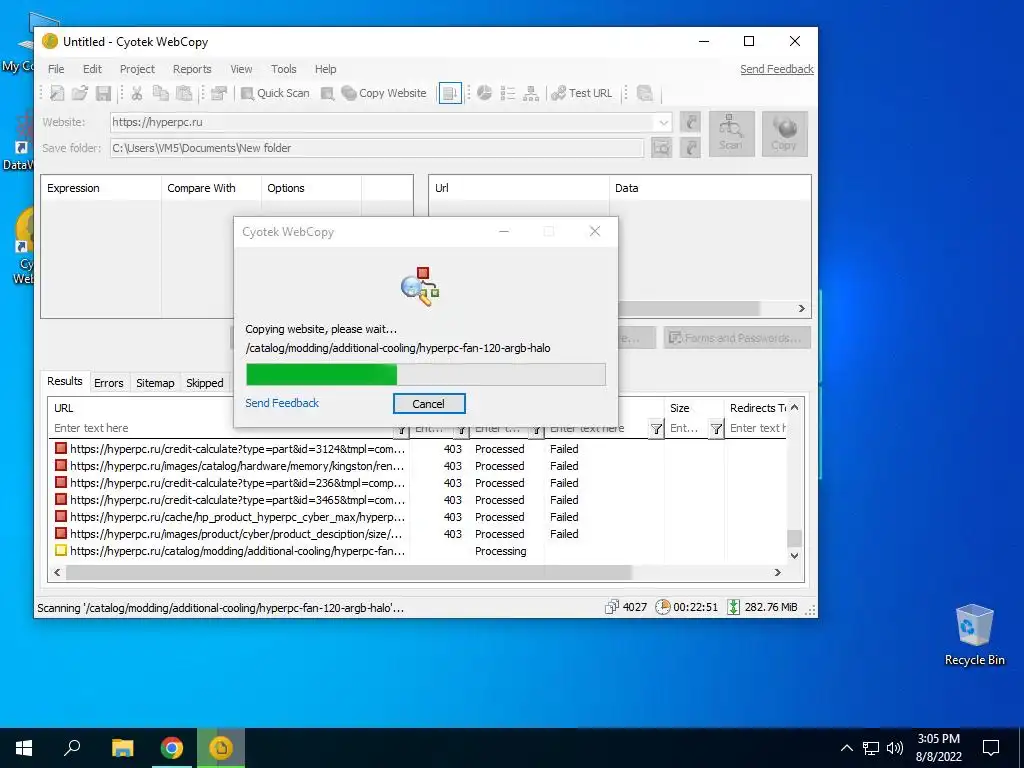Click the go icon beside Website field

[x=690, y=122]
